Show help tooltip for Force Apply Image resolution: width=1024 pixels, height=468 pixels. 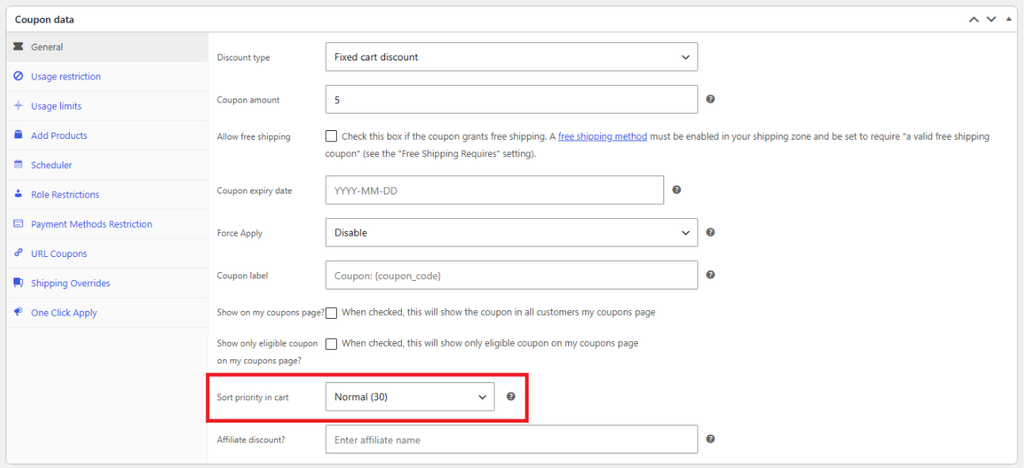711,232
